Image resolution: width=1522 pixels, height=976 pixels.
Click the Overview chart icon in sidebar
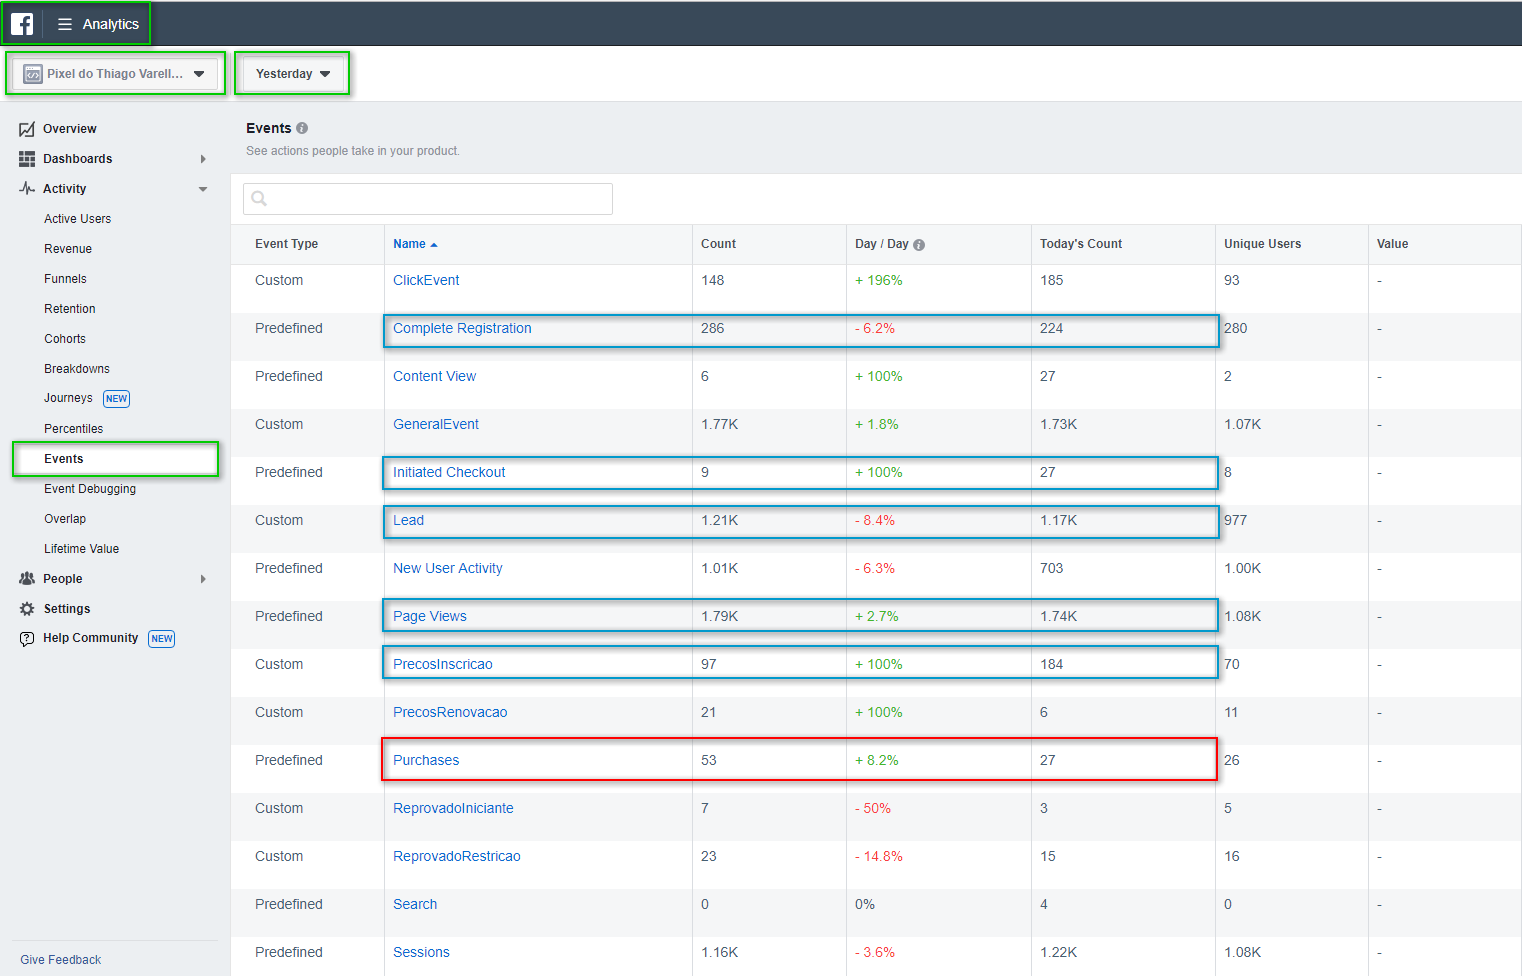click(x=27, y=129)
